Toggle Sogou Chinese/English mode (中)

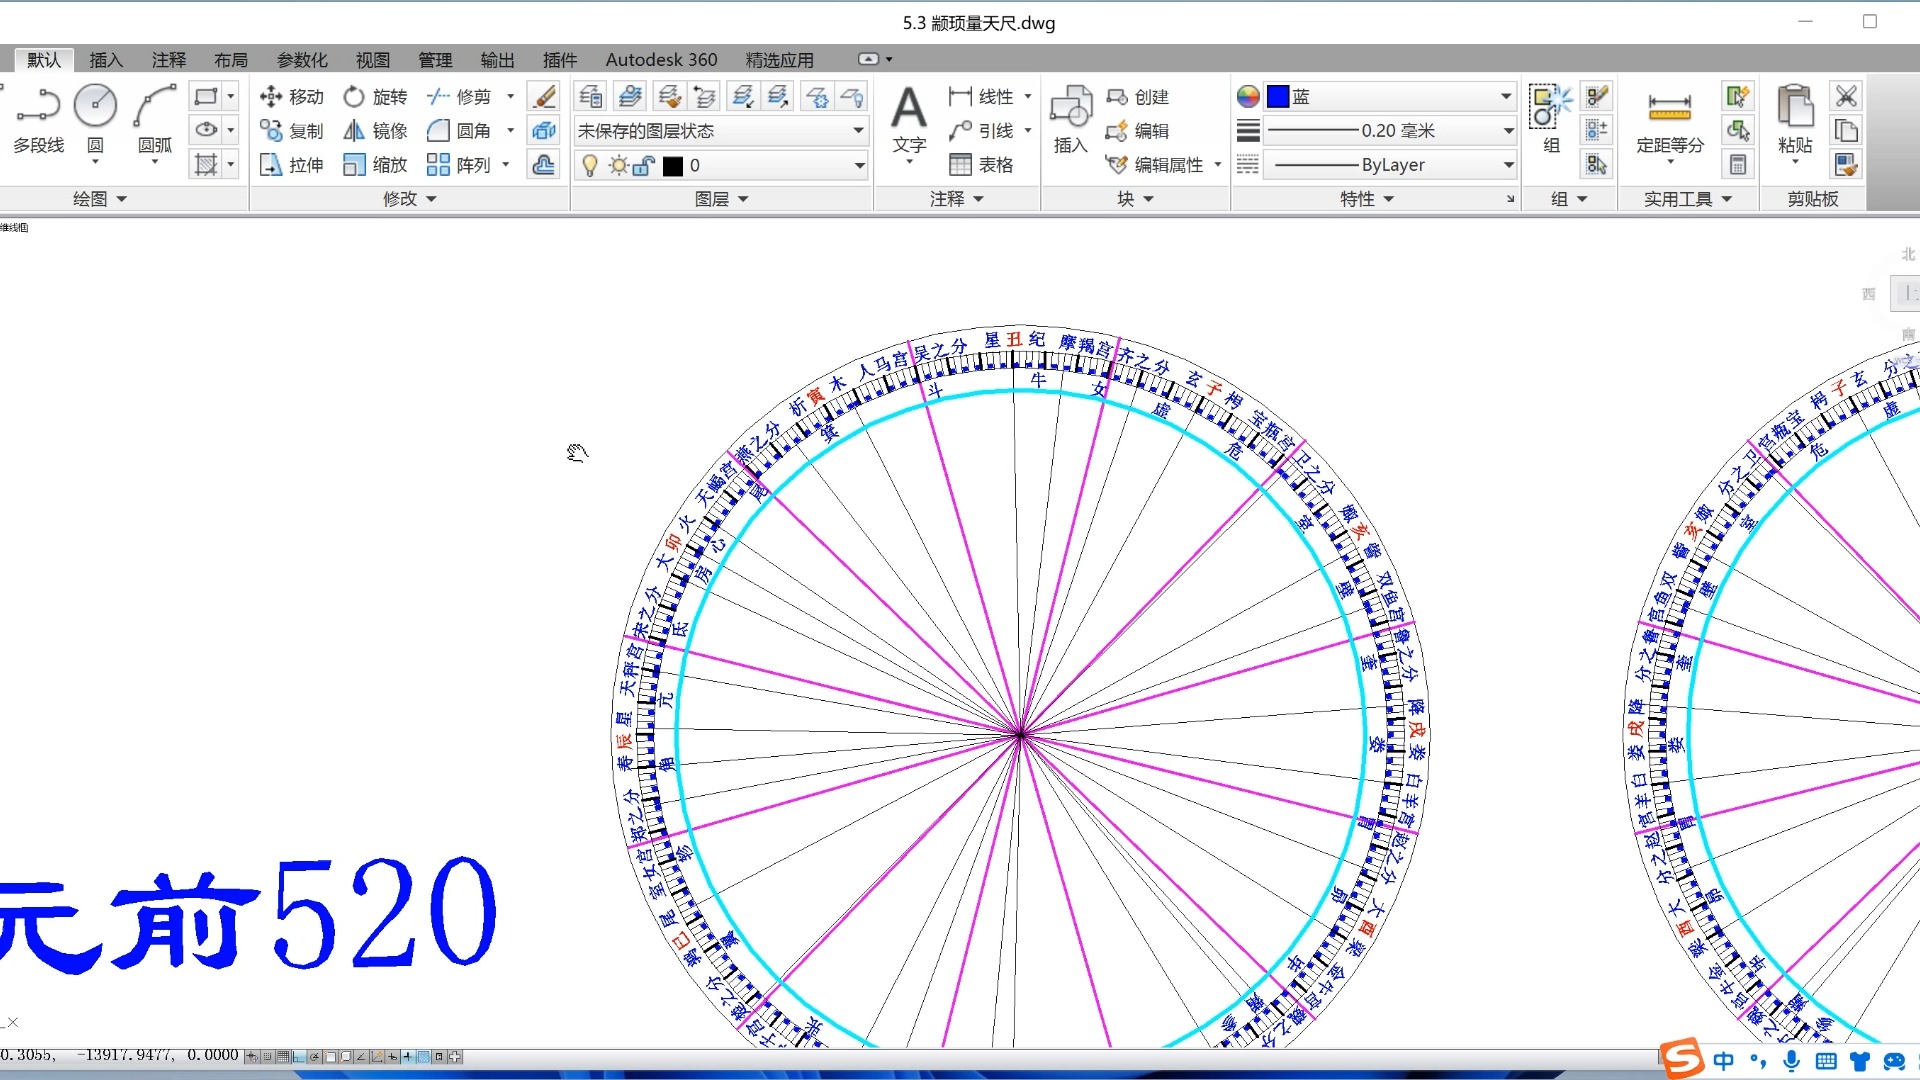click(x=1724, y=1061)
